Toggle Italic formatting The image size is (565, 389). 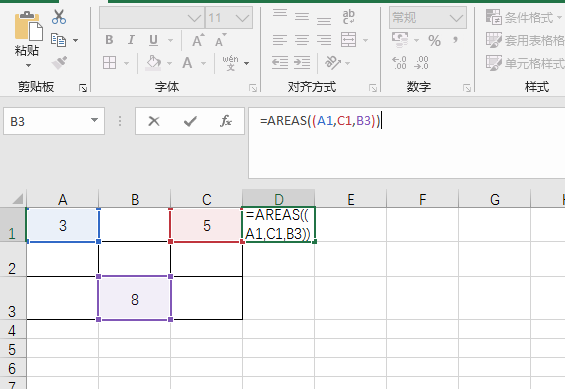coord(131,40)
